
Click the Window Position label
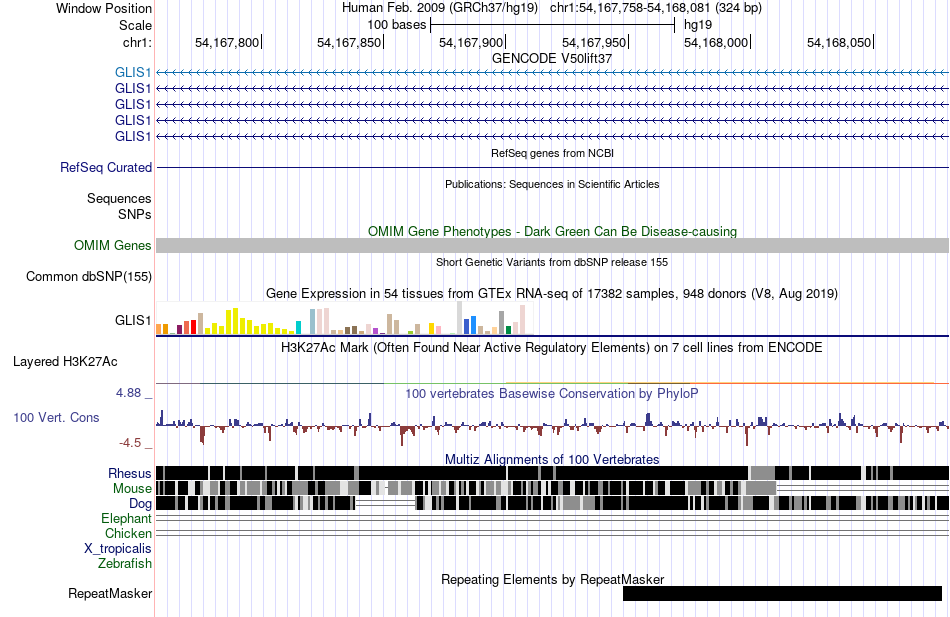(104, 8)
